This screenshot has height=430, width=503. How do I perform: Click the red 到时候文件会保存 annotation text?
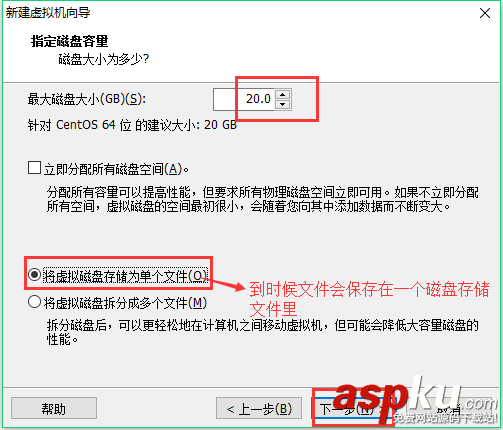(369, 299)
